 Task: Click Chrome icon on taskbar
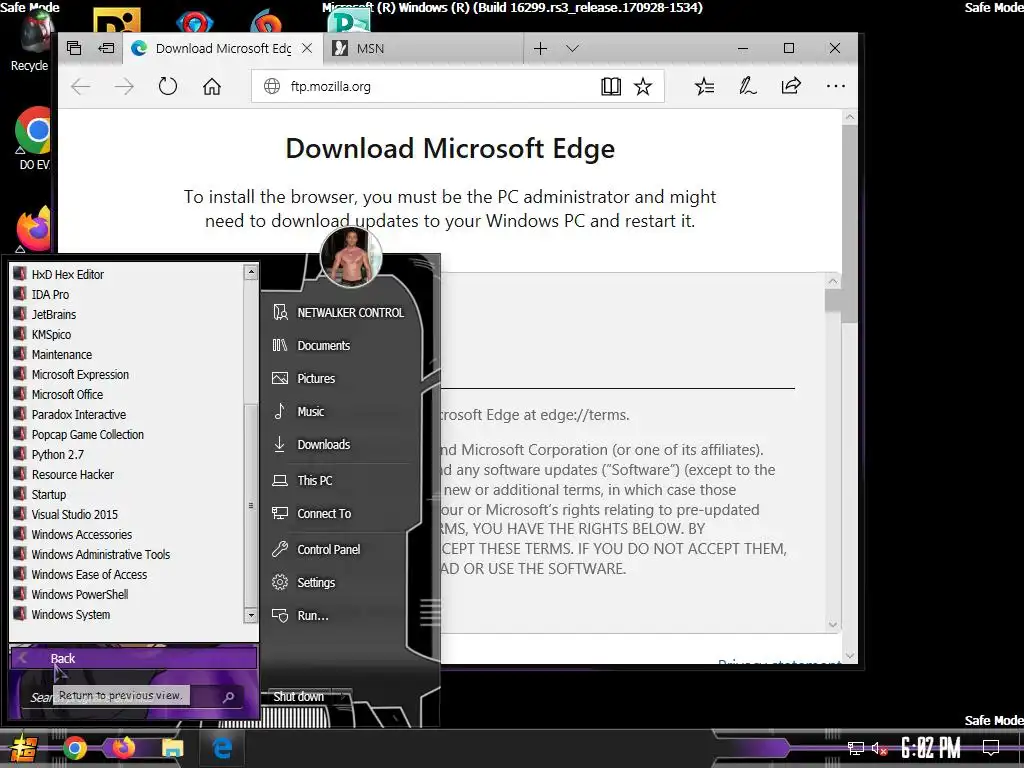coord(74,748)
